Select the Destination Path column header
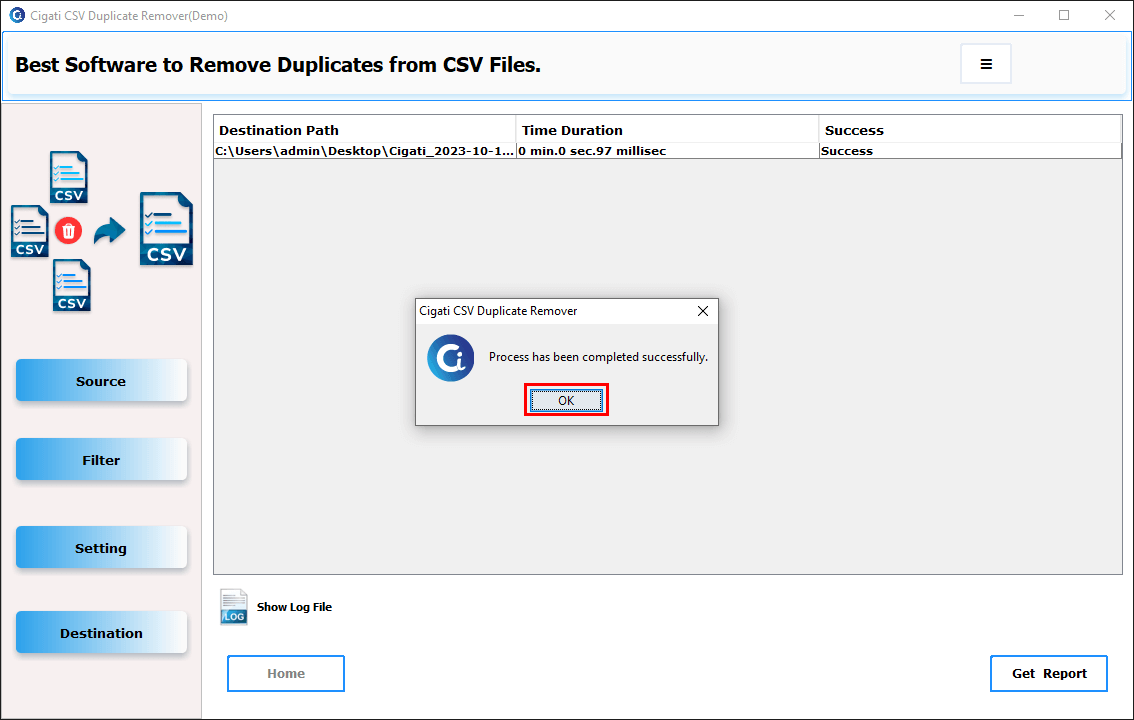This screenshot has width=1134, height=720. pyautogui.click(x=364, y=129)
